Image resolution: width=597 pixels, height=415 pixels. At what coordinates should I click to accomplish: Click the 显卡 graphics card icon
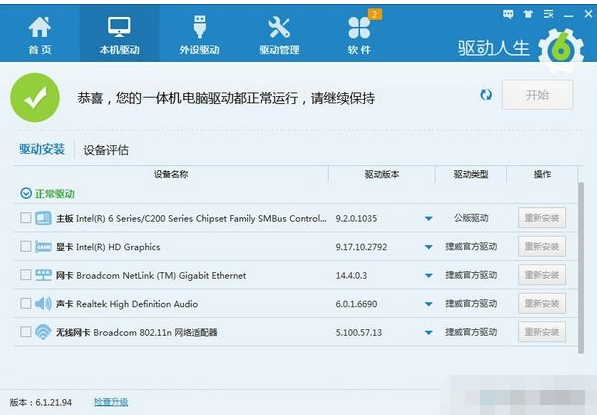[x=43, y=247]
